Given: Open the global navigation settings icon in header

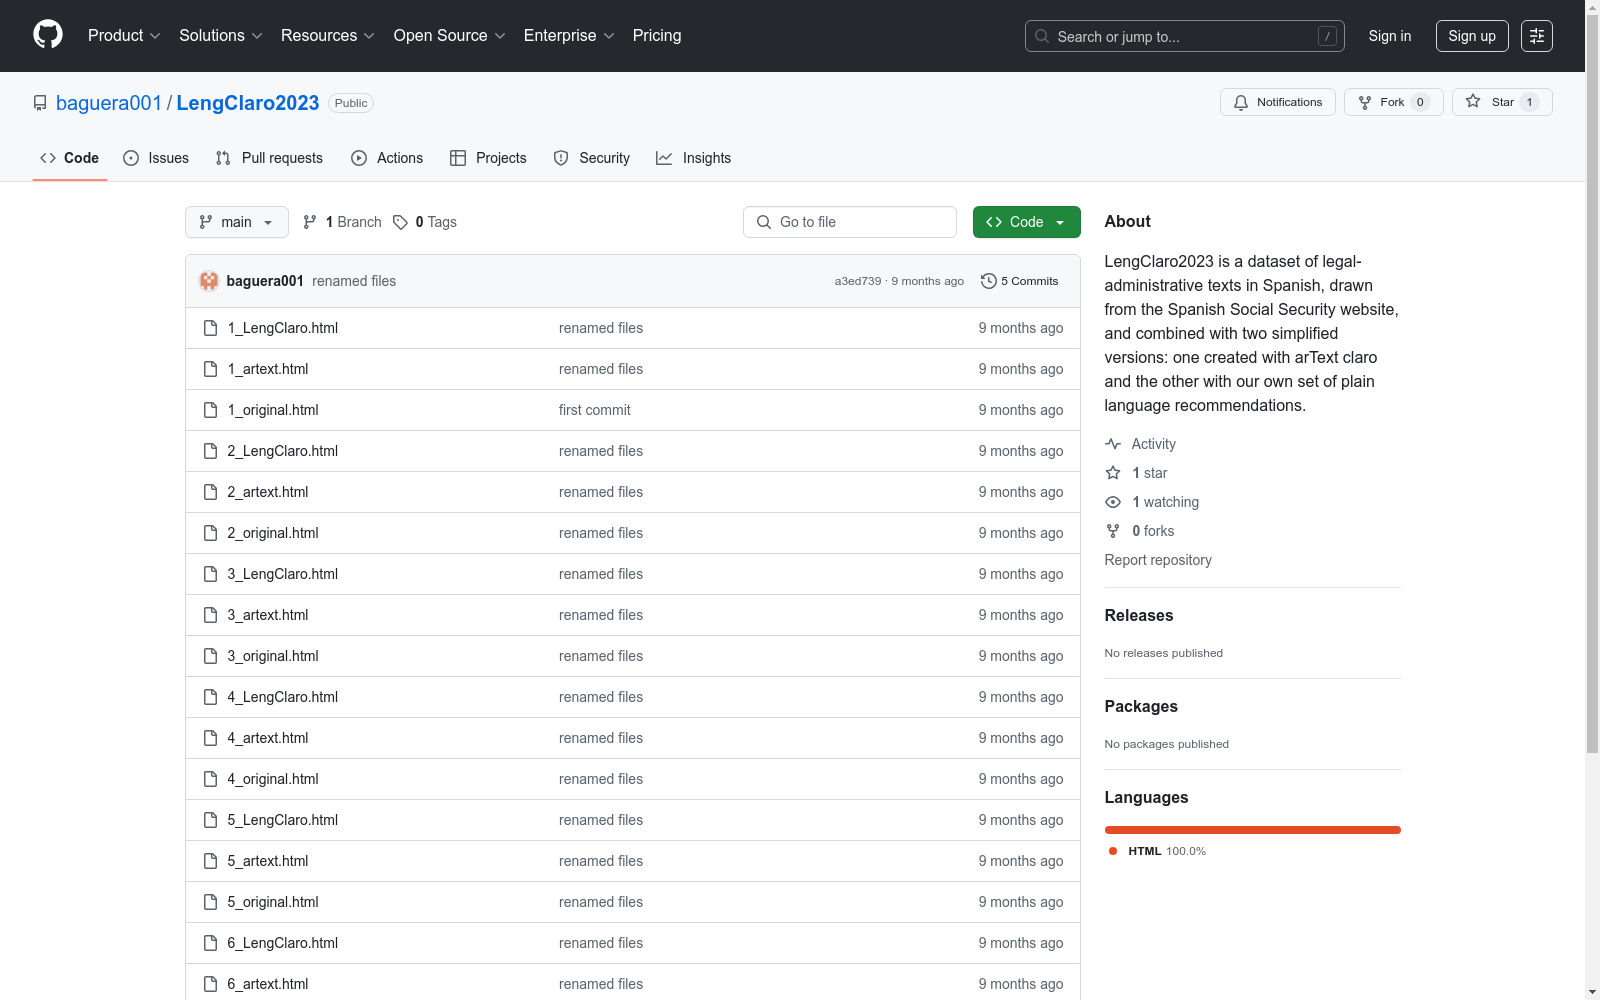Looking at the screenshot, I should [1537, 36].
